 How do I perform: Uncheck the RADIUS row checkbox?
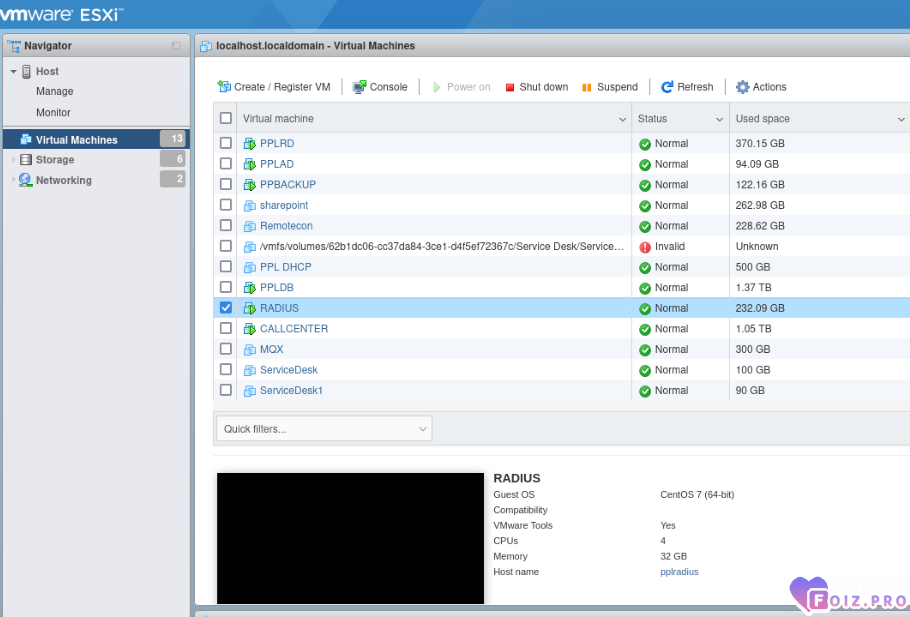click(226, 308)
